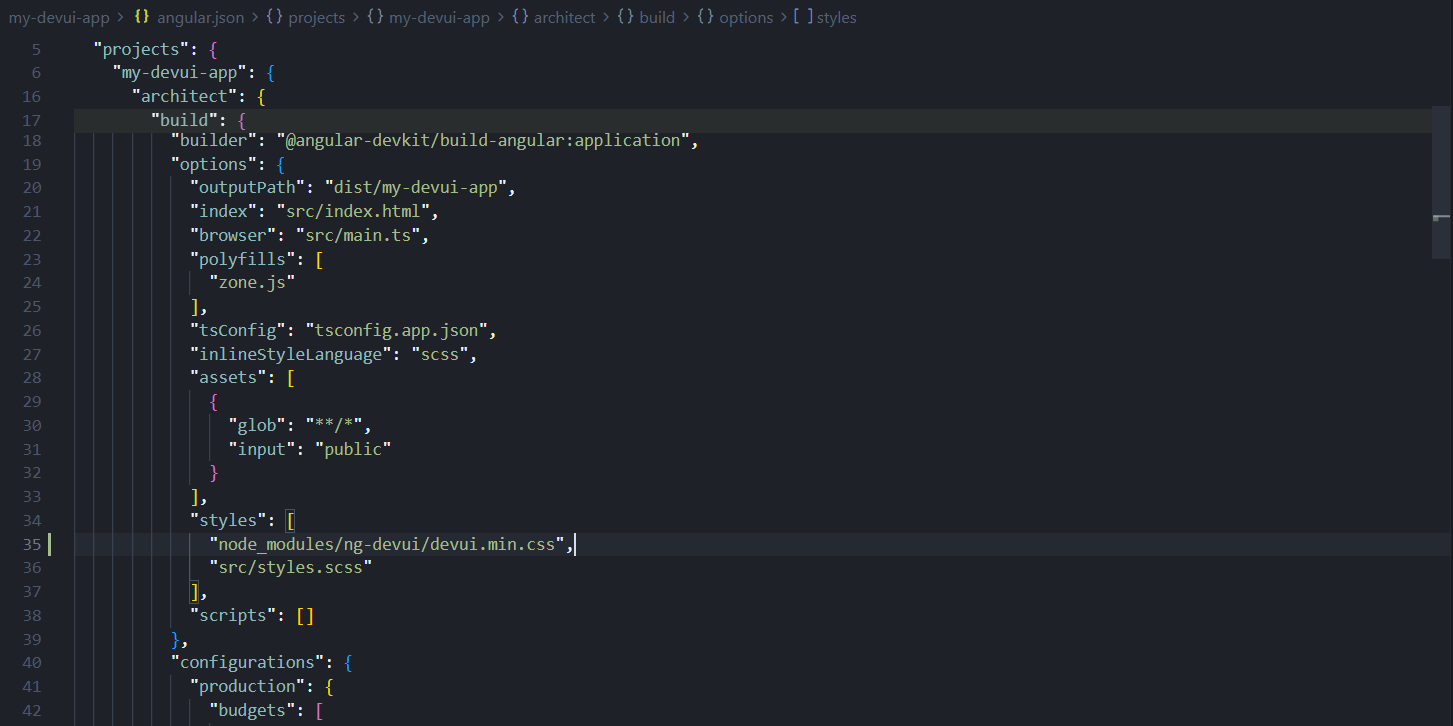Click the braces icon before projects breadcrumb
The image size is (1453, 726).
(274, 17)
